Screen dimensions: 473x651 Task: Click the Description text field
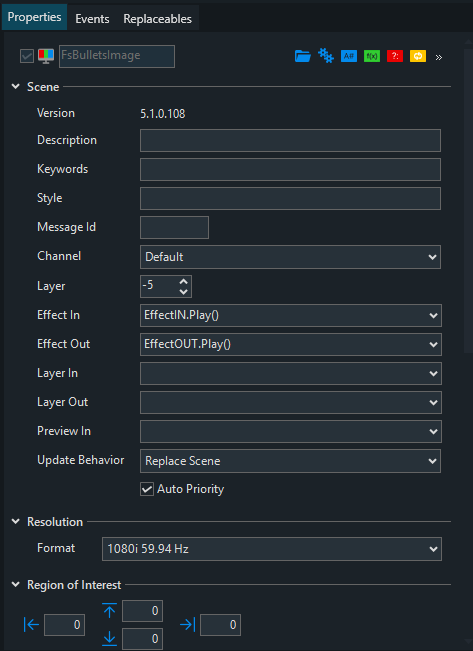[290, 140]
